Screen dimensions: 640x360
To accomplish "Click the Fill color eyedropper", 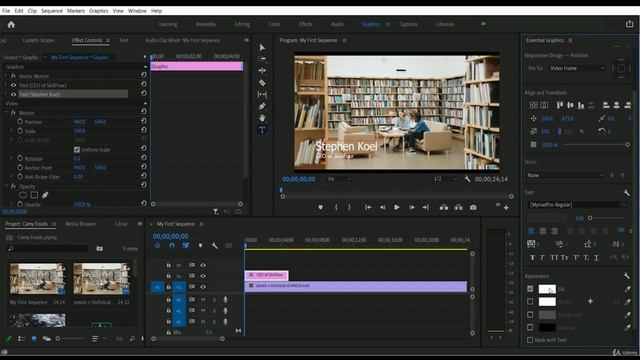I will [627, 289].
